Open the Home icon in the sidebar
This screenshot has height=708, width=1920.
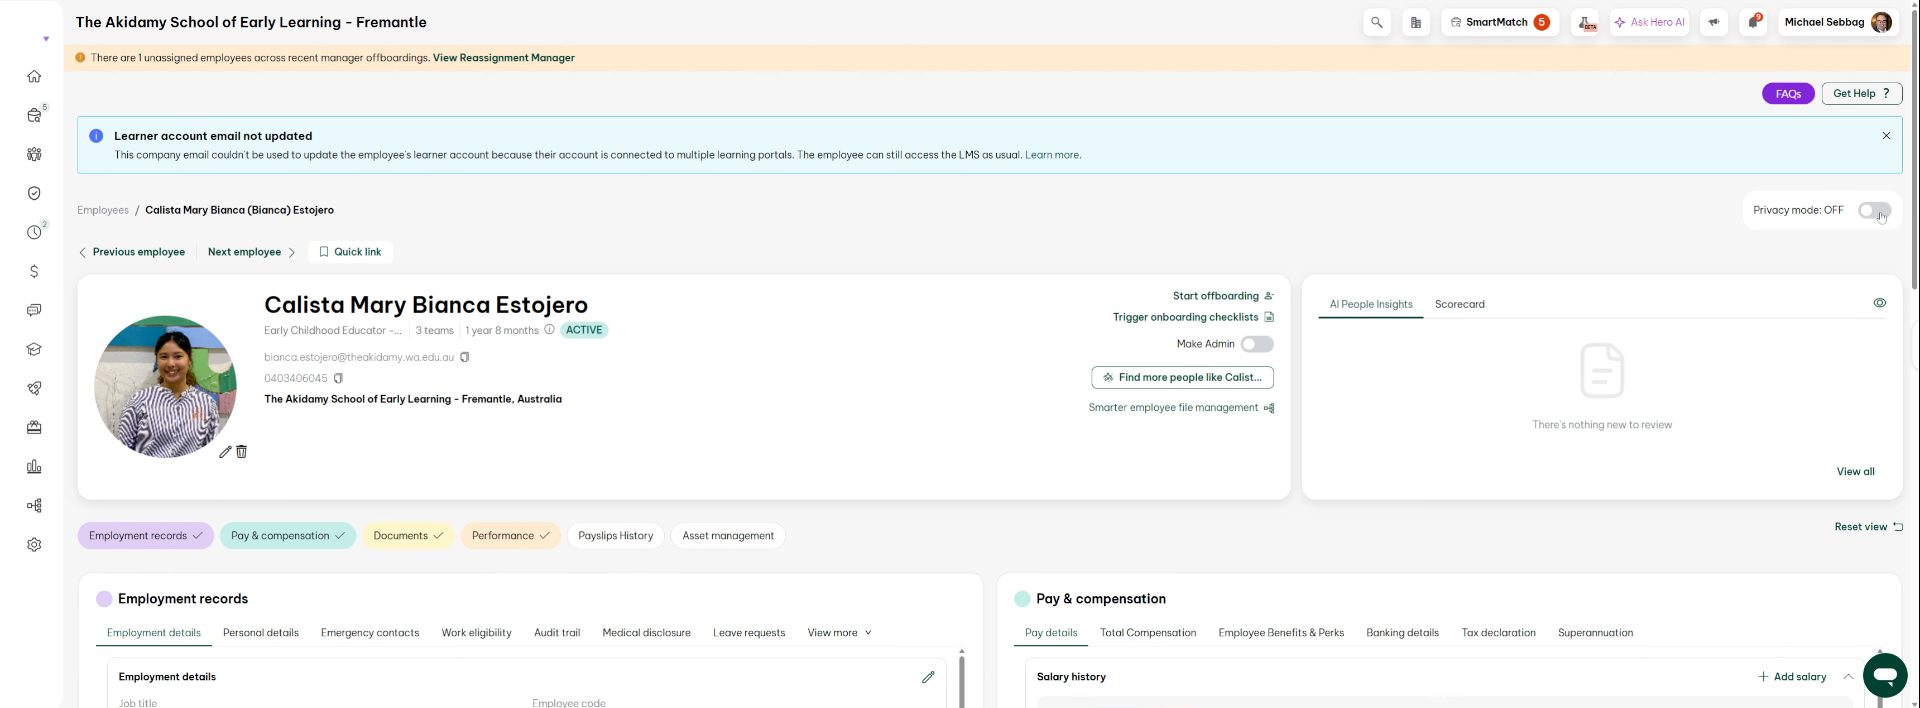(34, 76)
